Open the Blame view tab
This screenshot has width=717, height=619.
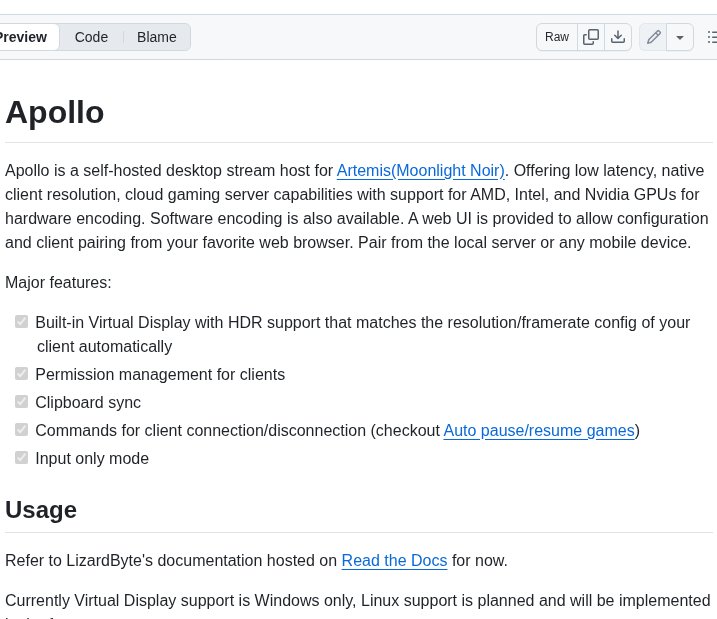point(156,37)
